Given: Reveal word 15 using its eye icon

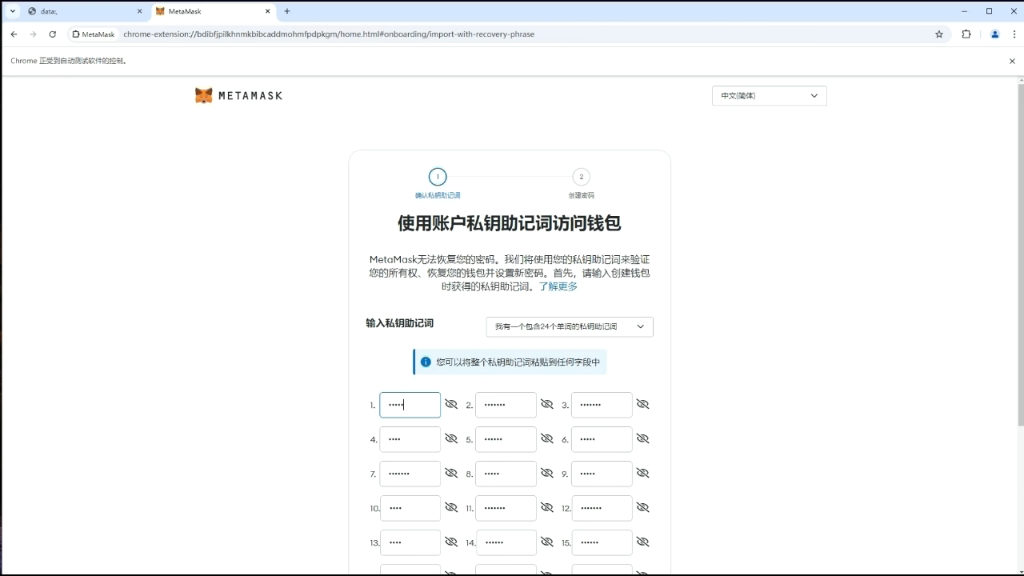Looking at the screenshot, I should point(643,542).
